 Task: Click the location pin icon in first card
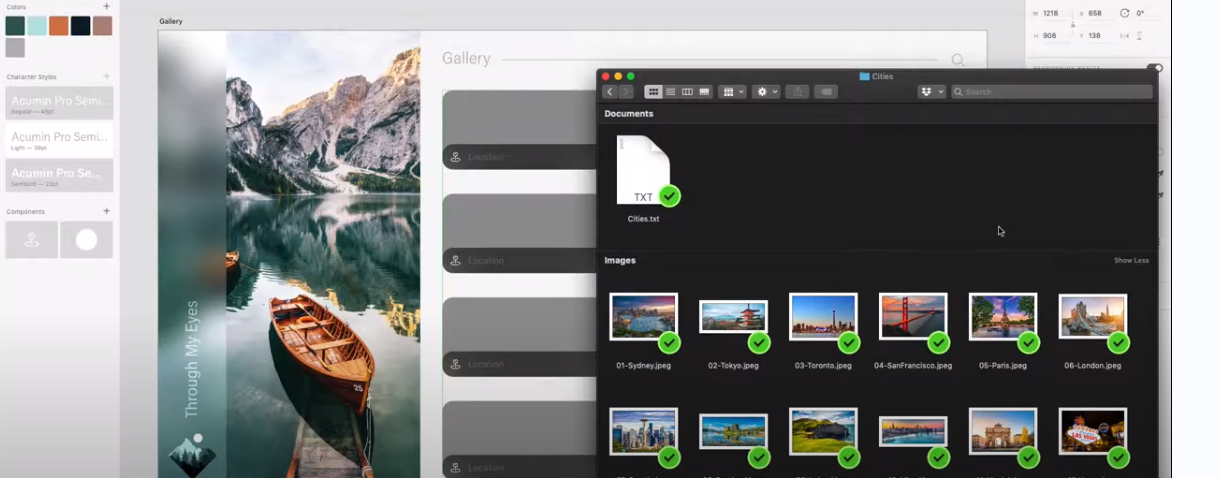click(x=455, y=157)
